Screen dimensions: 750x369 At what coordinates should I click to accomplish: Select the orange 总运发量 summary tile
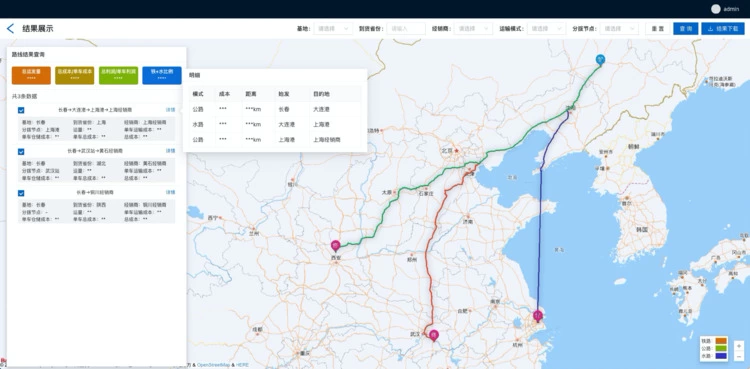click(x=31, y=75)
